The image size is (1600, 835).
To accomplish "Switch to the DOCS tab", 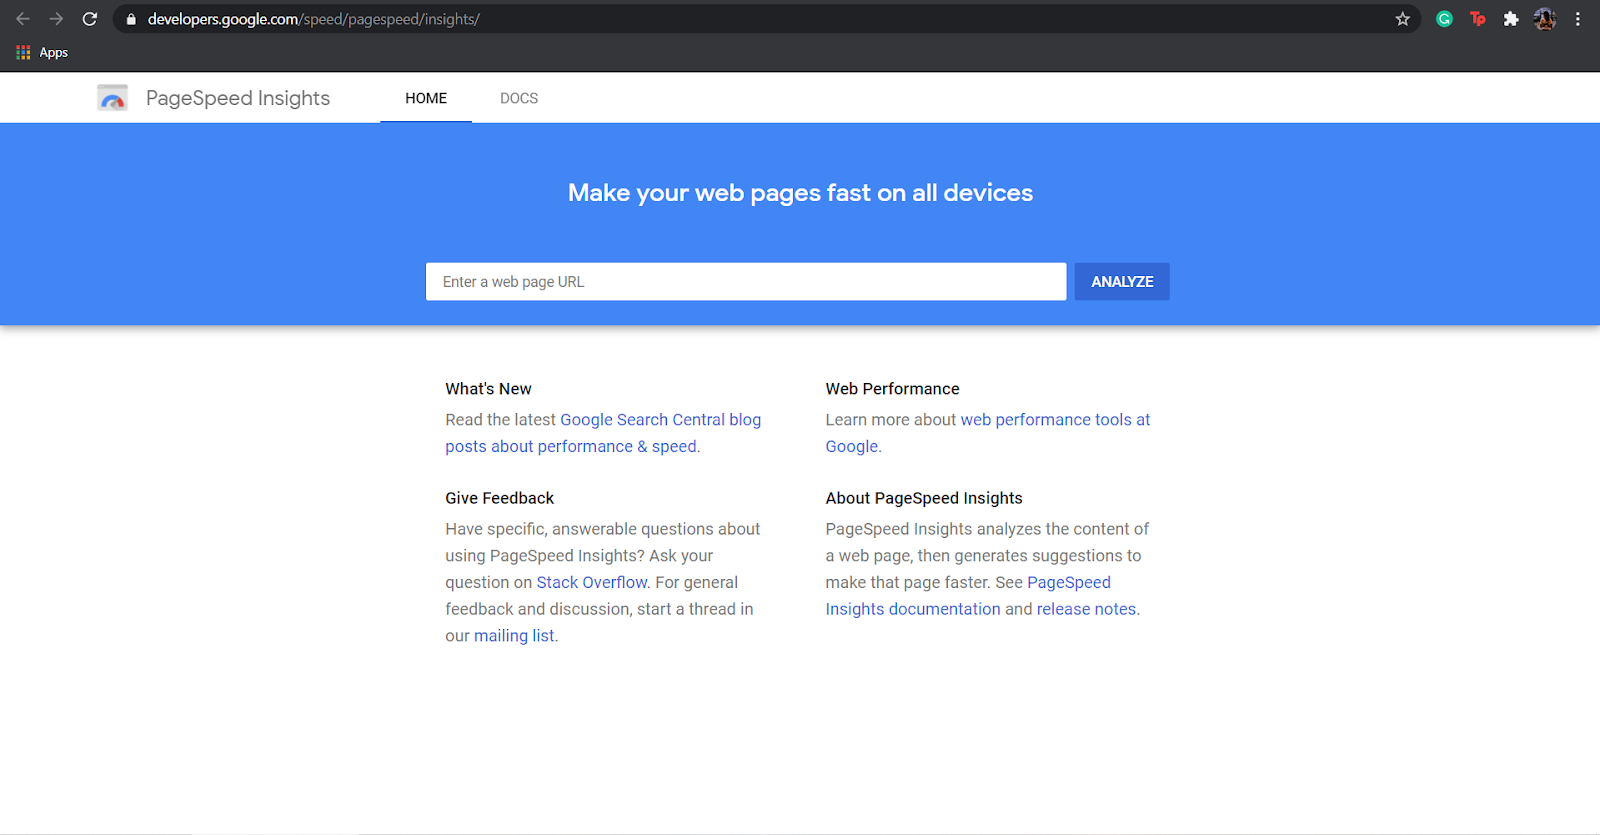I will point(519,98).
